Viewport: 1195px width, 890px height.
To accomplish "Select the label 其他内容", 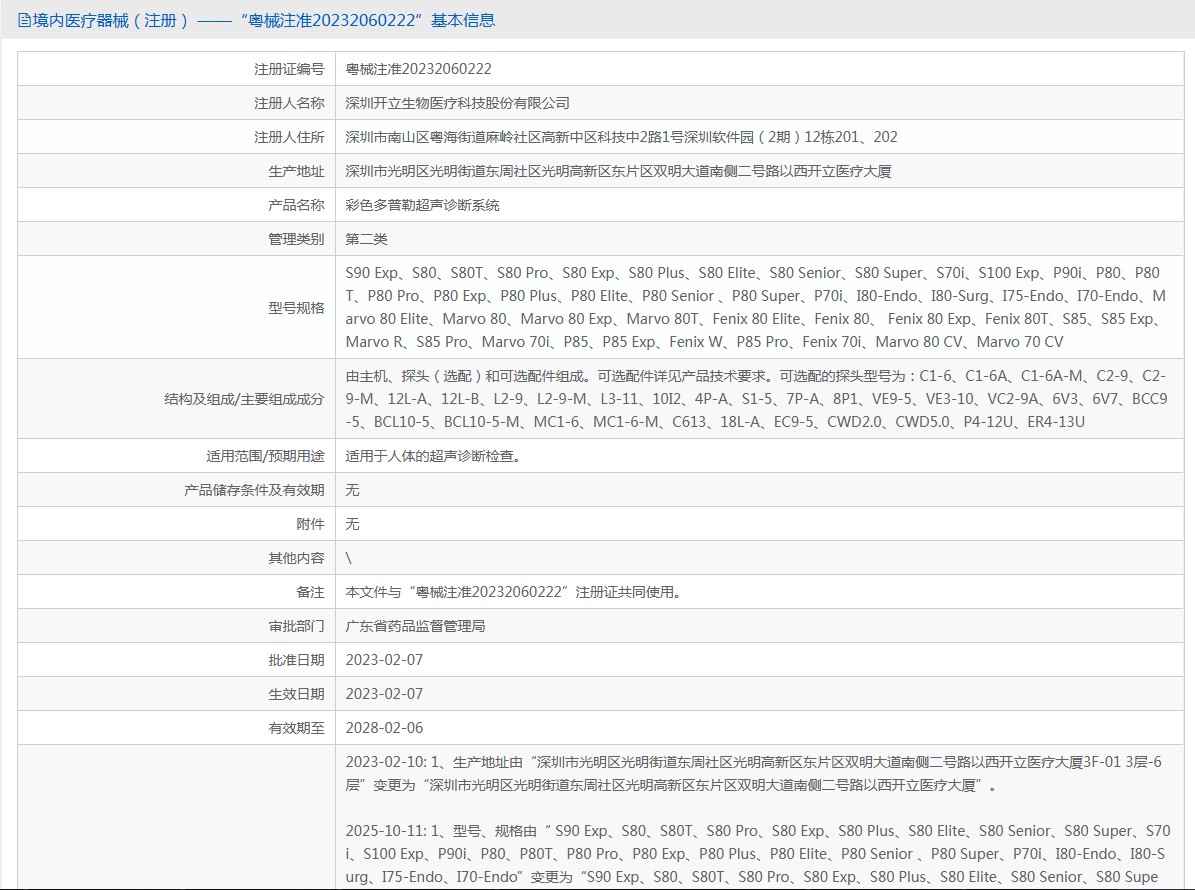I will [296, 559].
